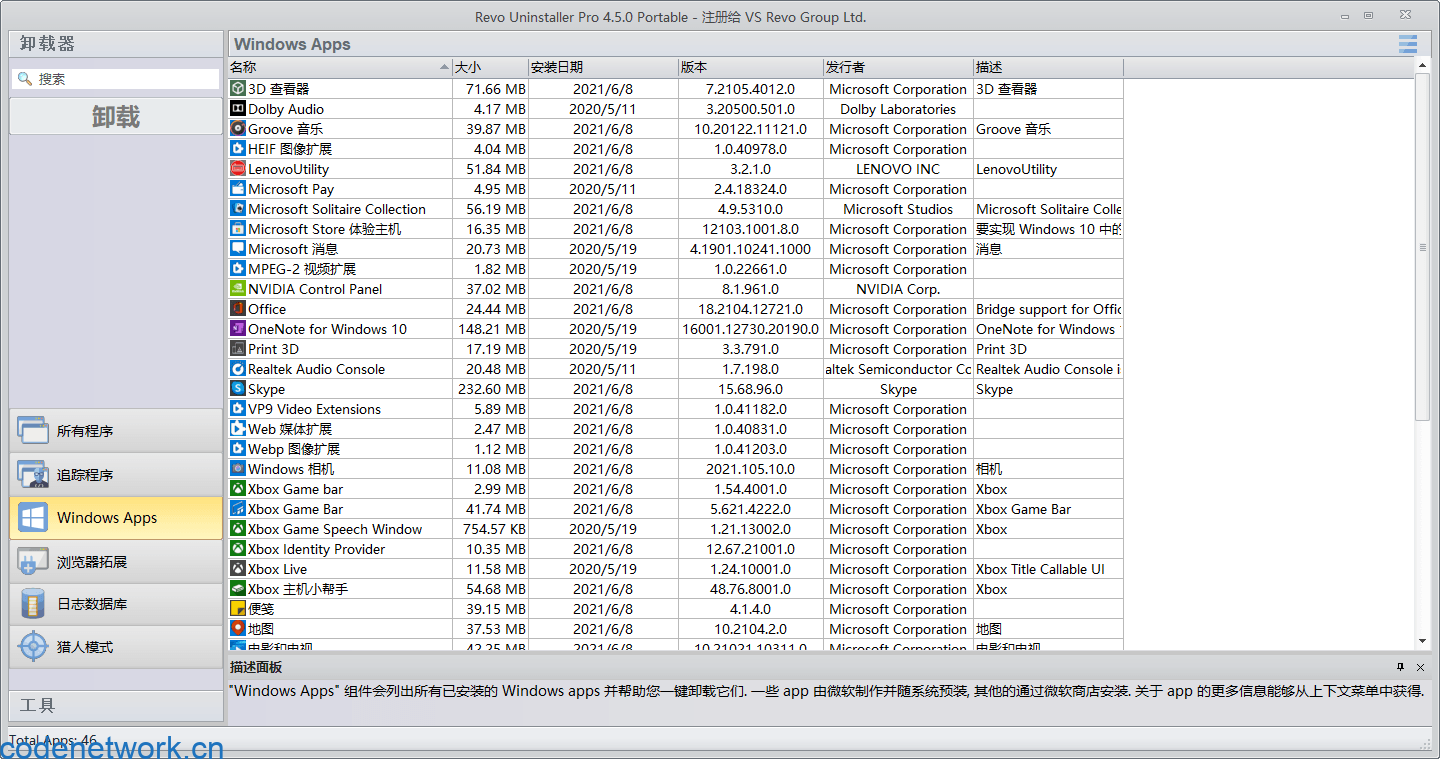The image size is (1440, 759).
Task: Click publisher cell Microsoft Studios
Action: click(898, 209)
